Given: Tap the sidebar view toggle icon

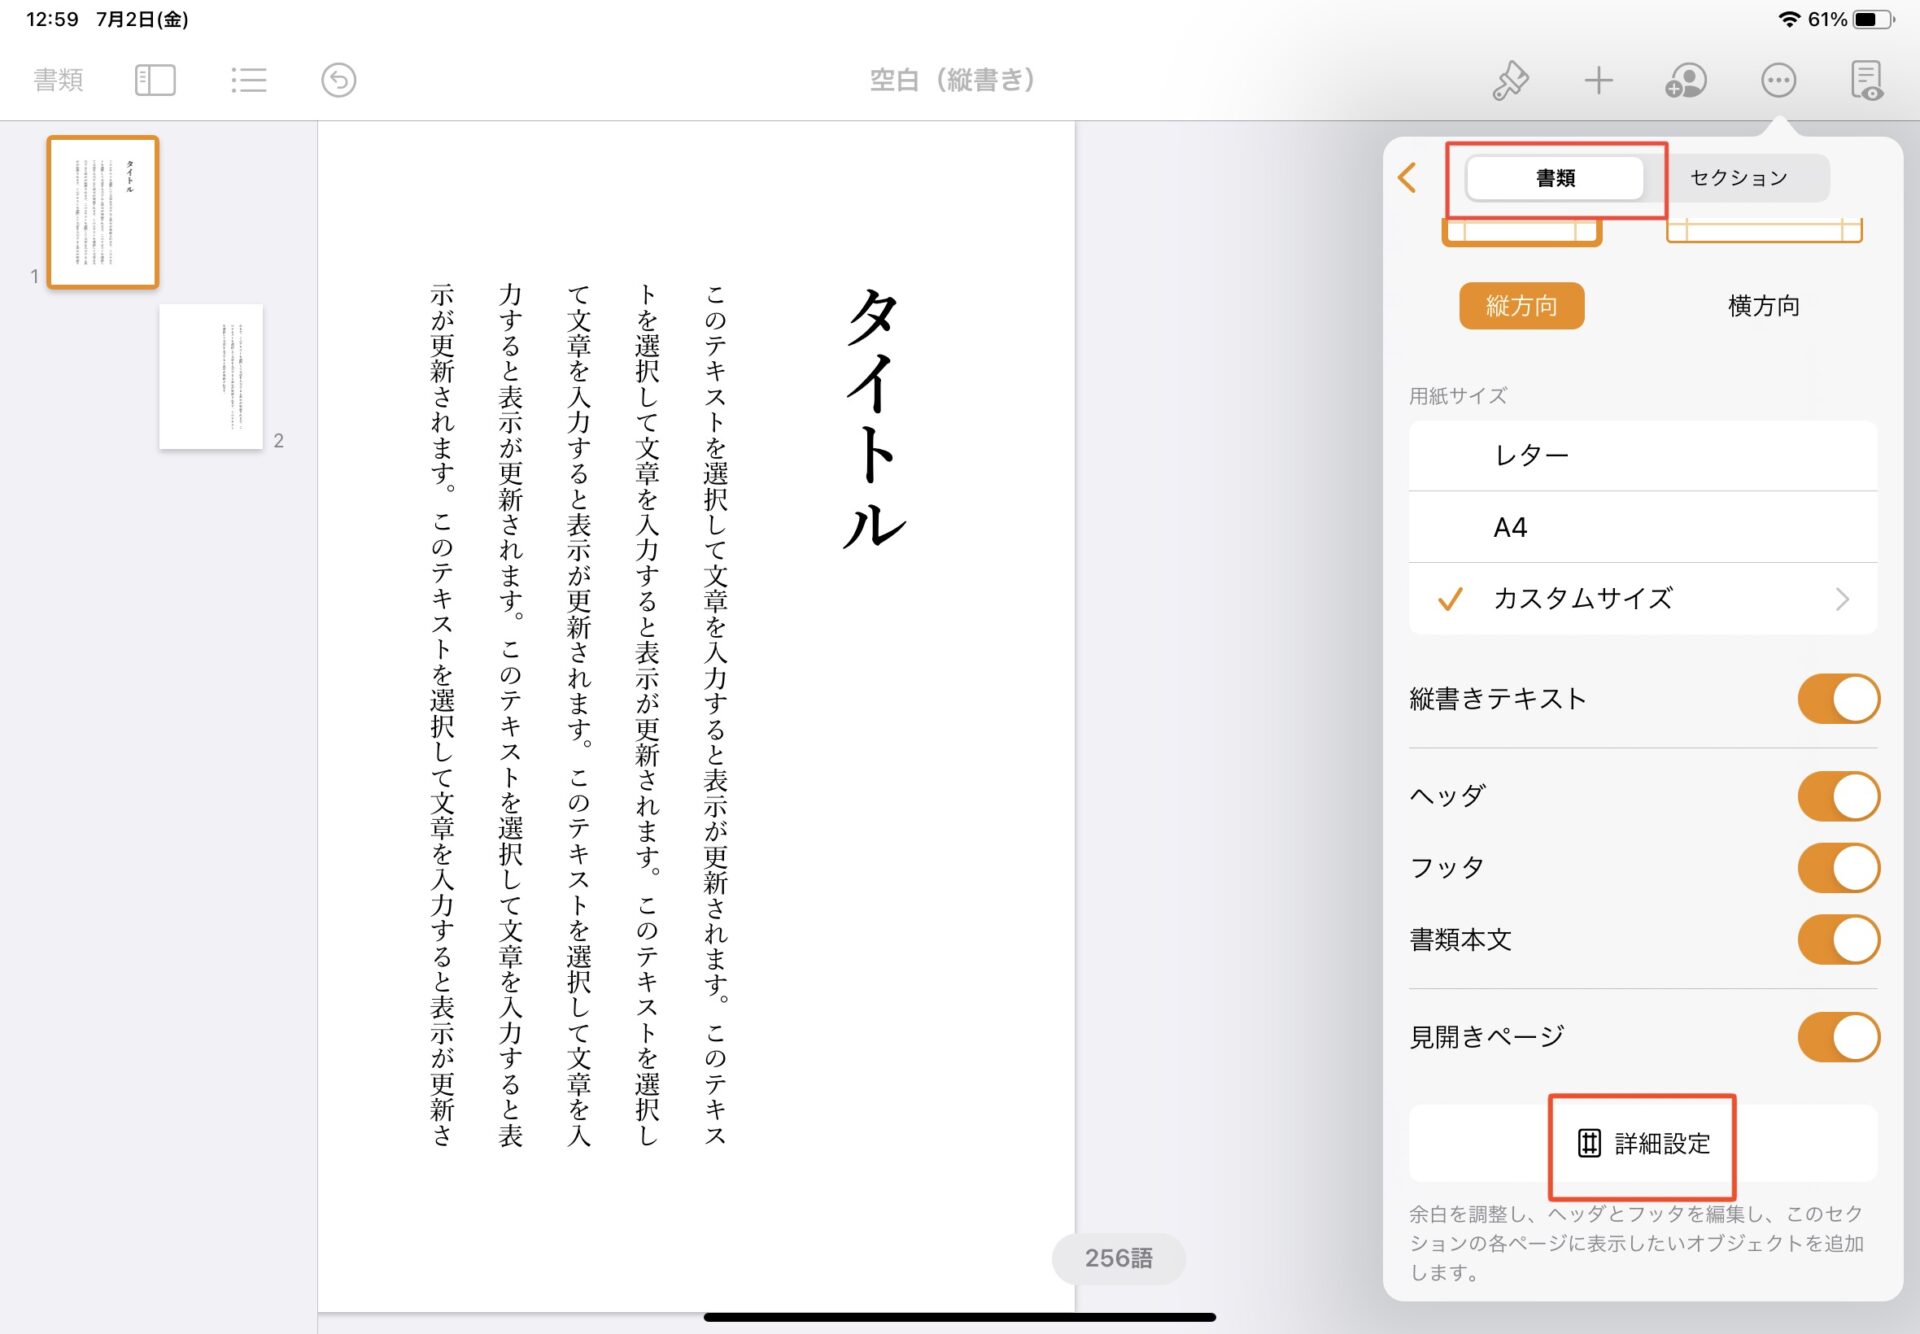Looking at the screenshot, I should tap(155, 80).
